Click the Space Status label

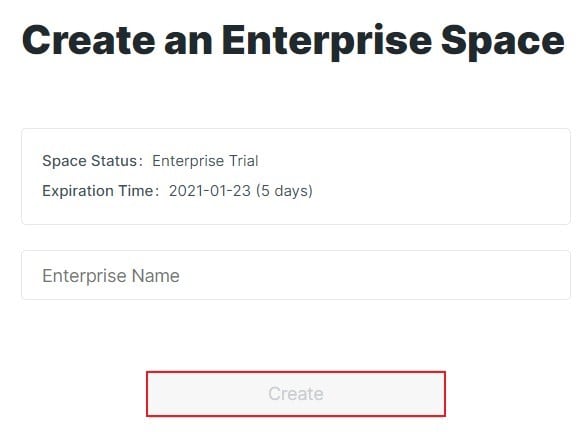tap(93, 161)
